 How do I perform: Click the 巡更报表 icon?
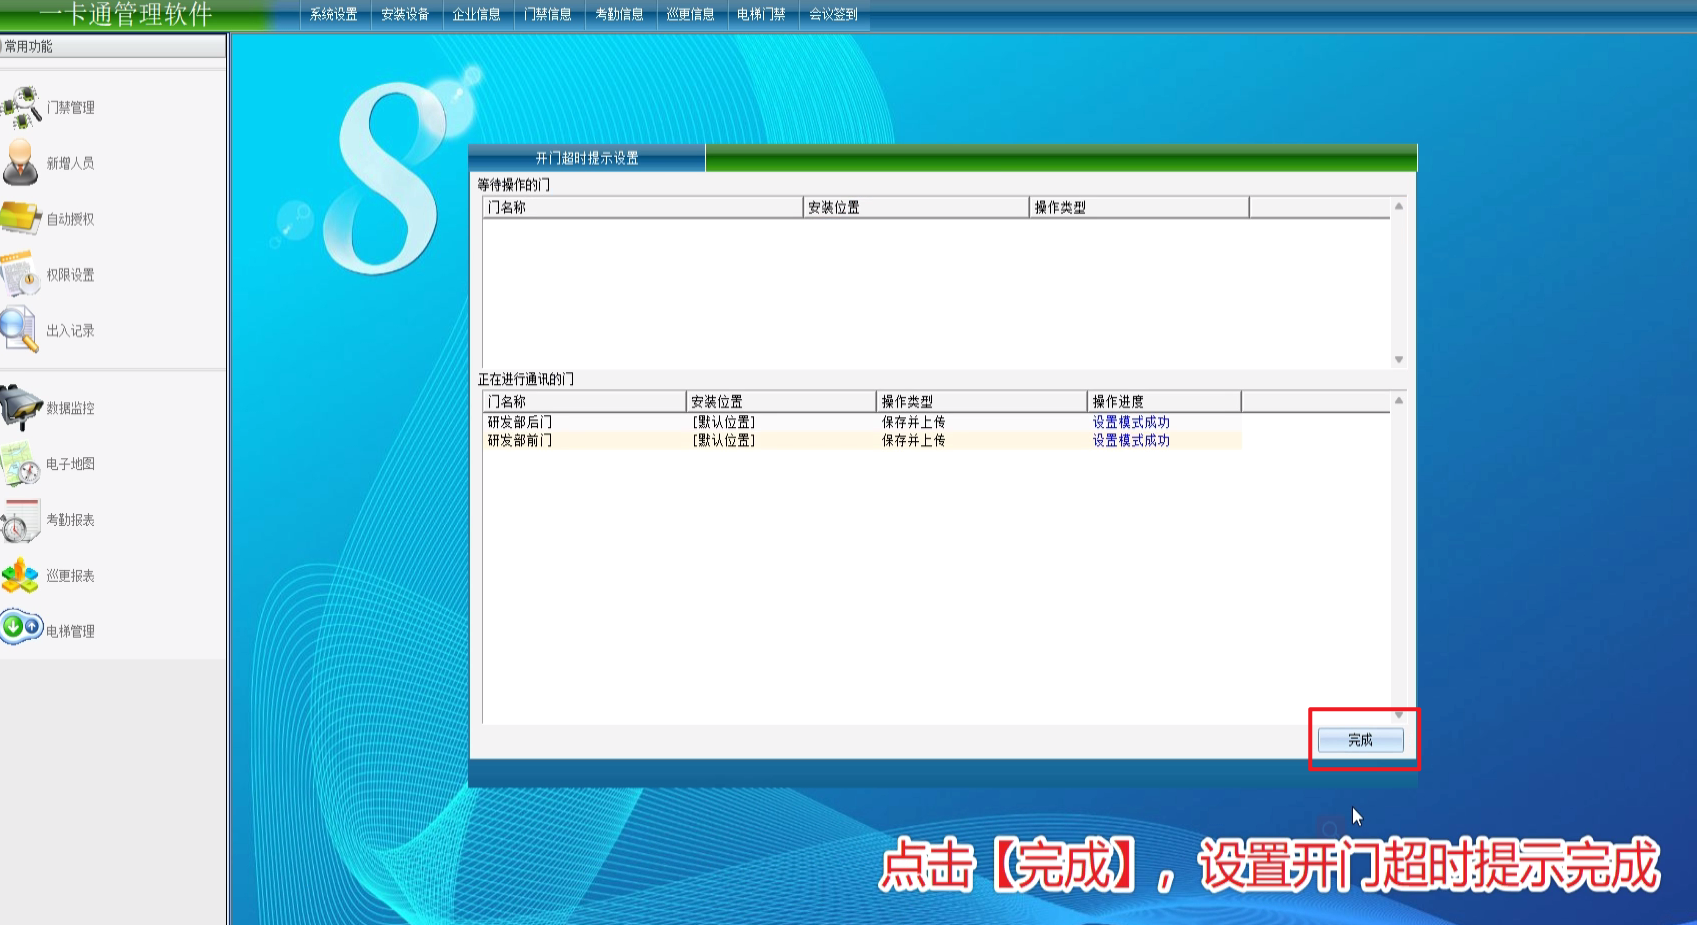coord(20,576)
